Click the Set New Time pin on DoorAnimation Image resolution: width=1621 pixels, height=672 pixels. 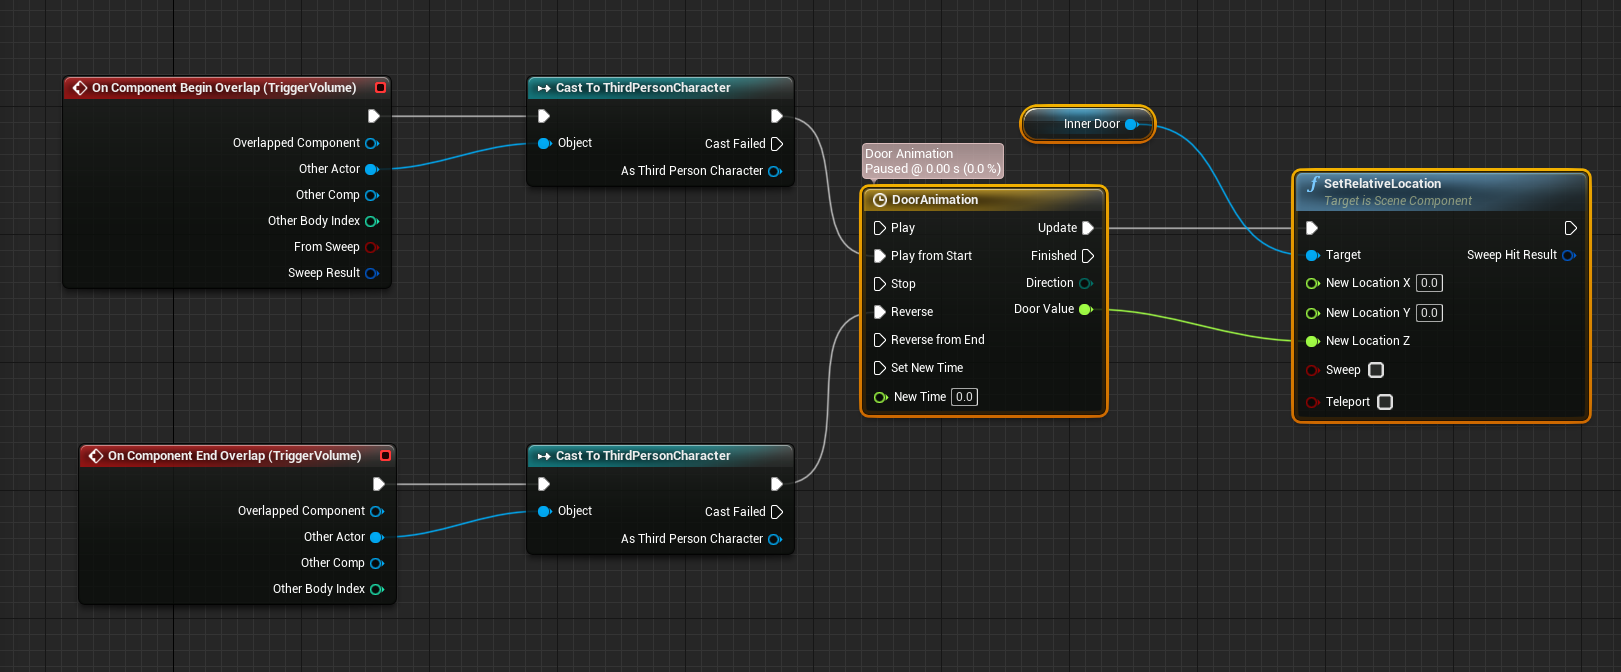point(880,368)
